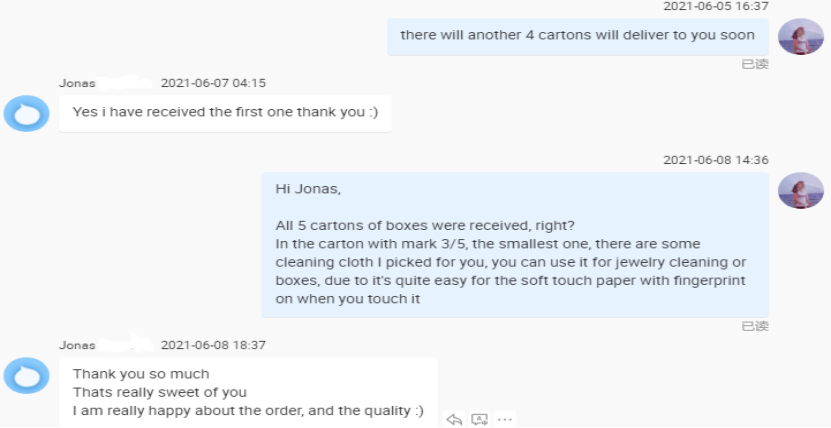Viewport: 831px width, 428px height.
Task: Open the Jonas name label dated 2021-06-07
Action: pyautogui.click(x=77, y=83)
